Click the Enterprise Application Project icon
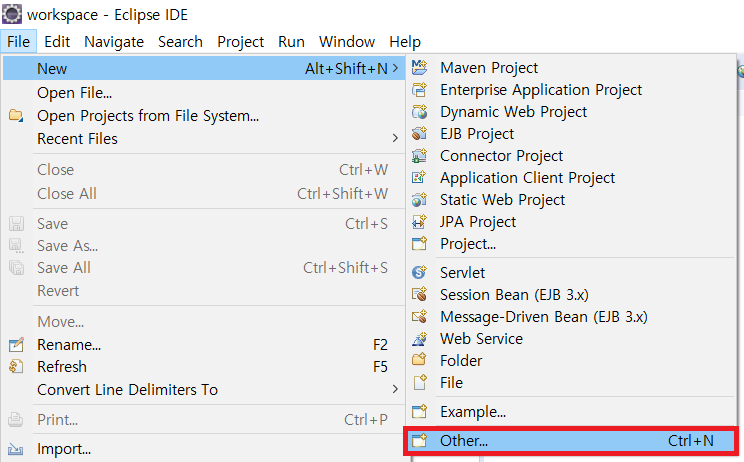The width and height of the screenshot is (744, 462). 419,90
